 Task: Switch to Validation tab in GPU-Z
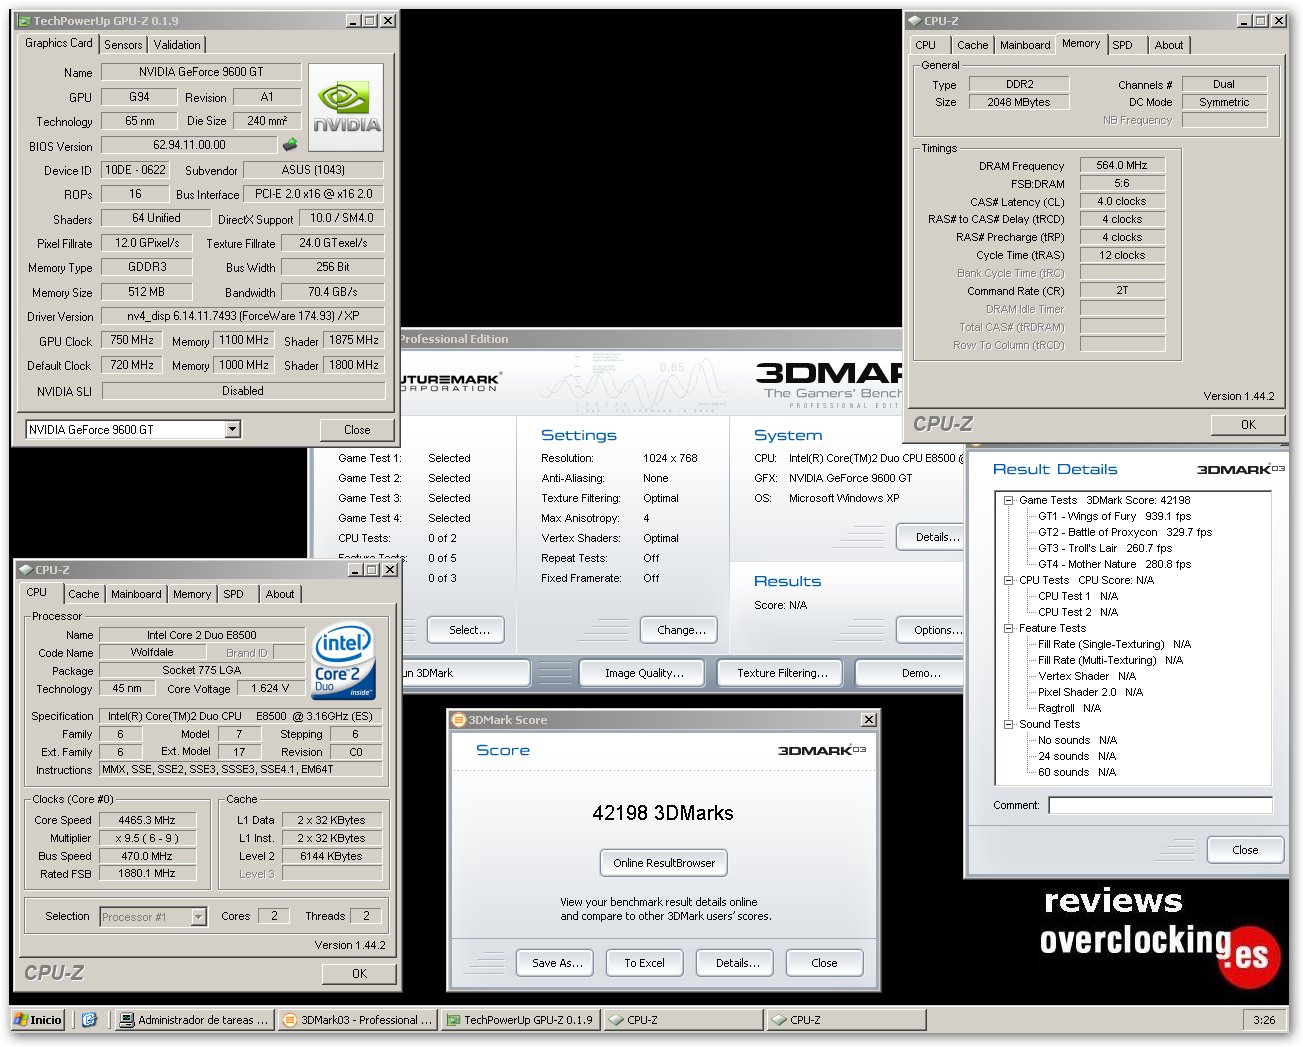click(x=177, y=45)
